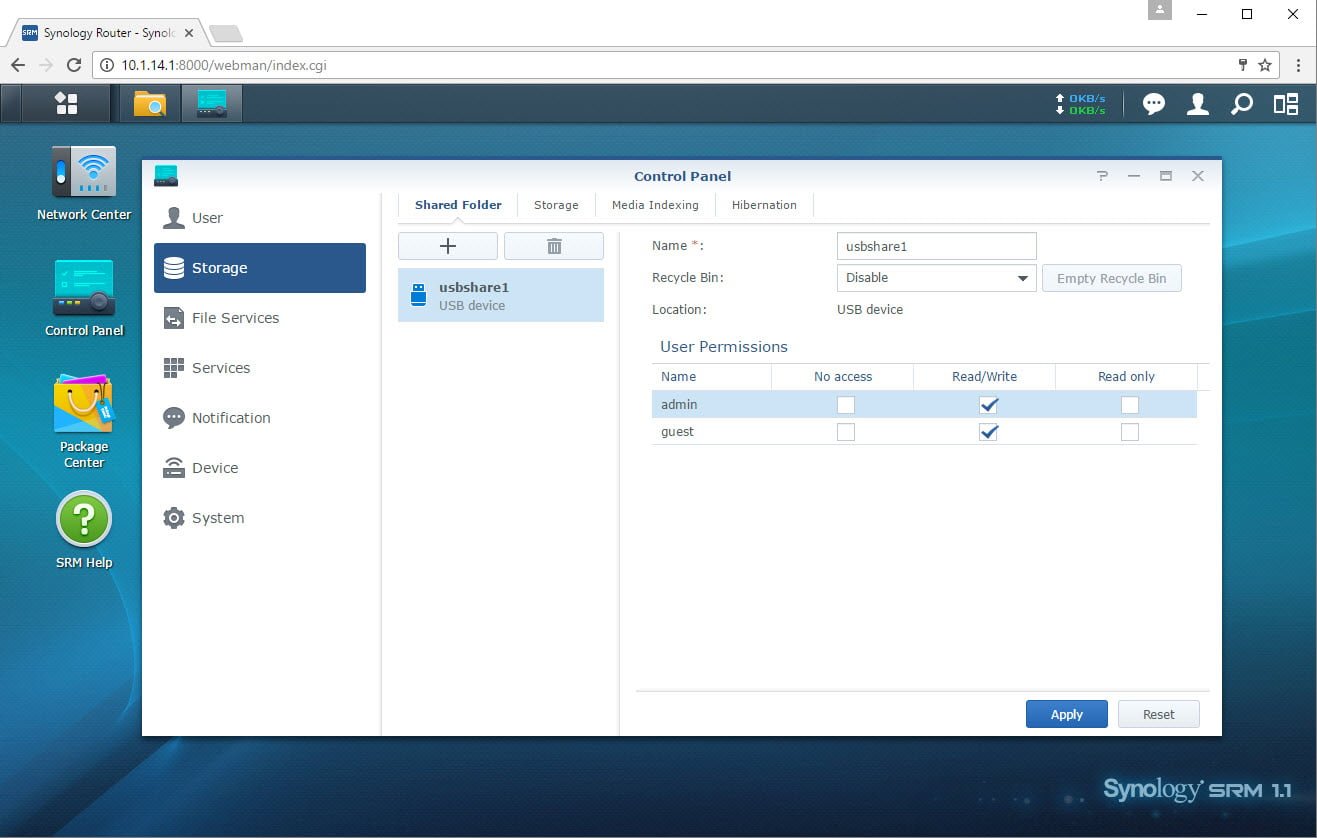This screenshot has height=838, width=1317.
Task: Open File Station from the taskbar
Action: (x=150, y=103)
